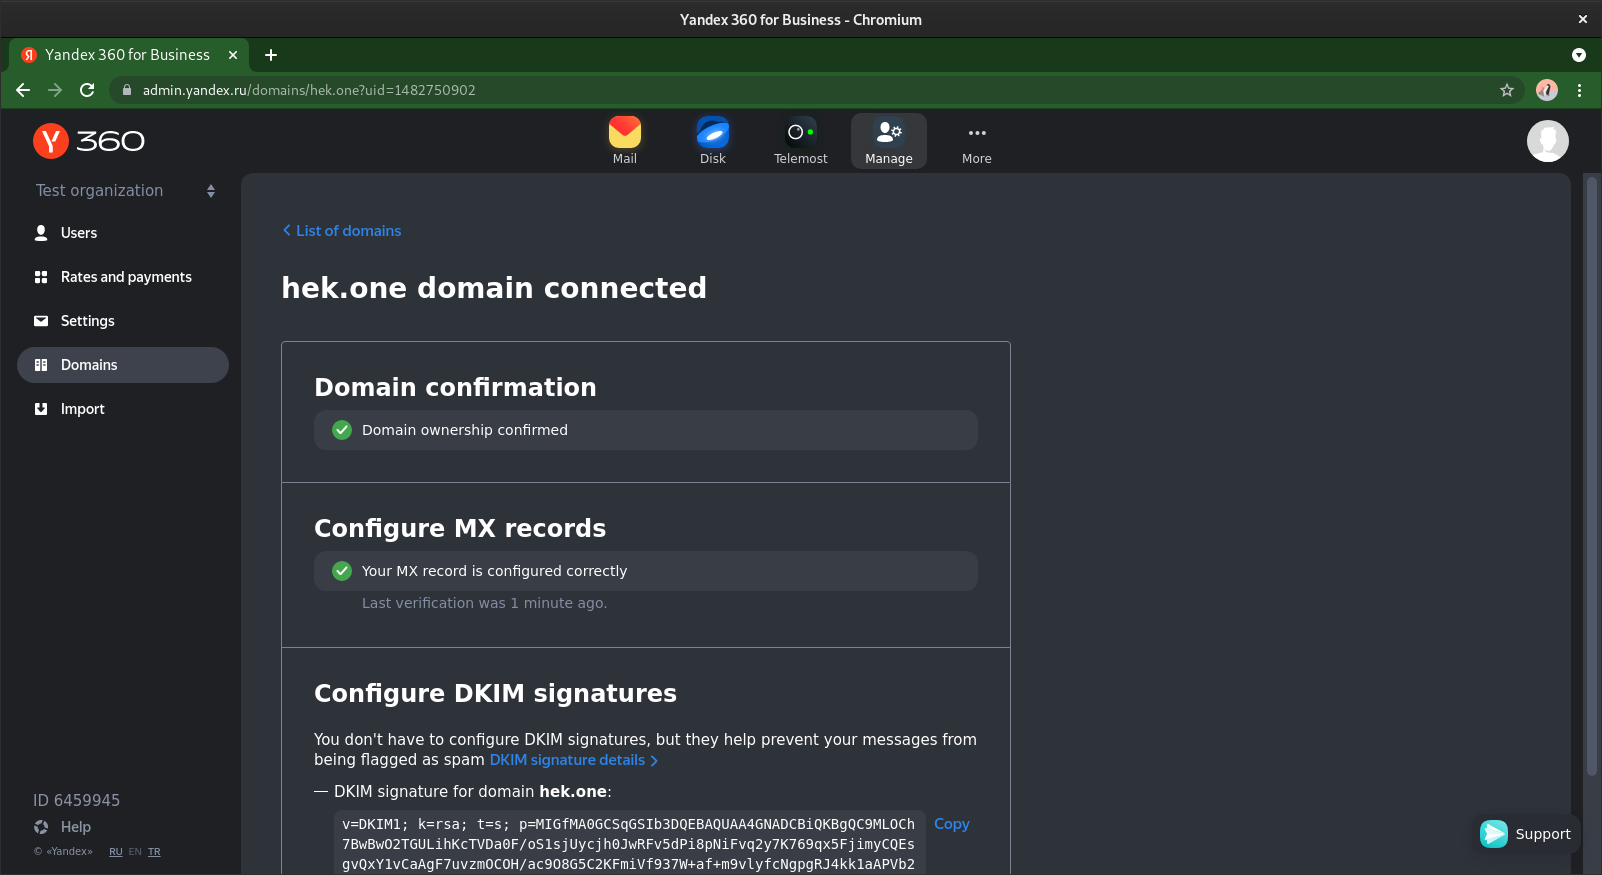Click the 'hek.one domain connected' heading
The image size is (1602, 875).
coord(494,288)
